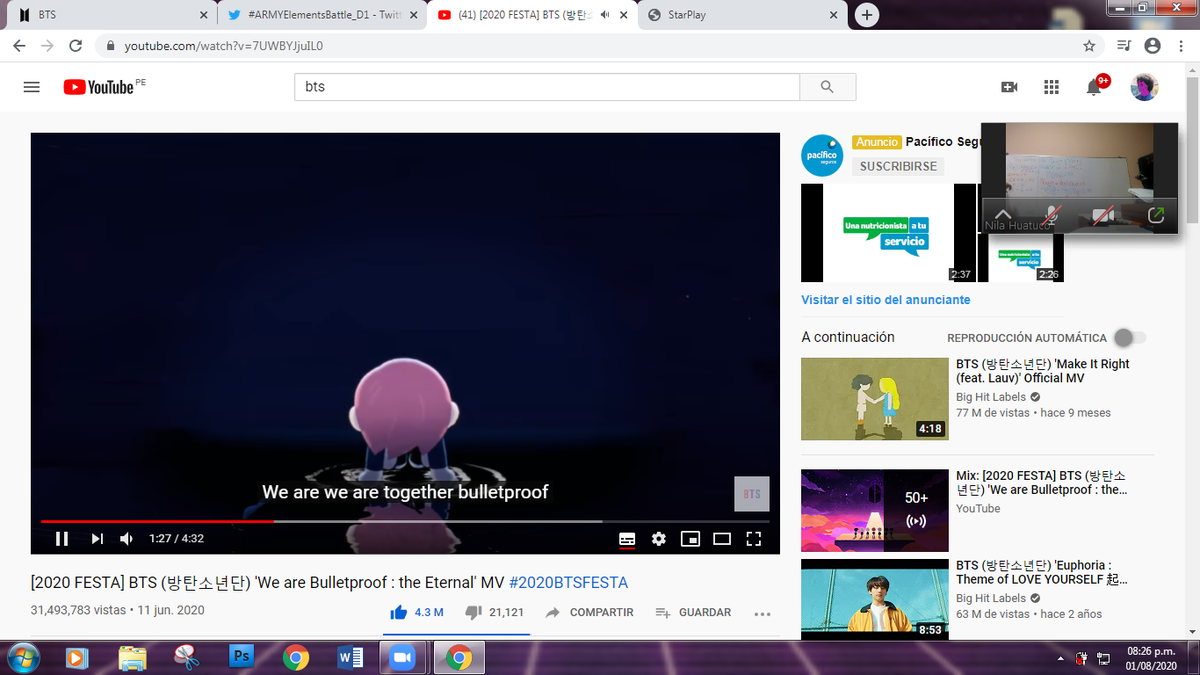Open Word from the taskbar

[x=350, y=657]
